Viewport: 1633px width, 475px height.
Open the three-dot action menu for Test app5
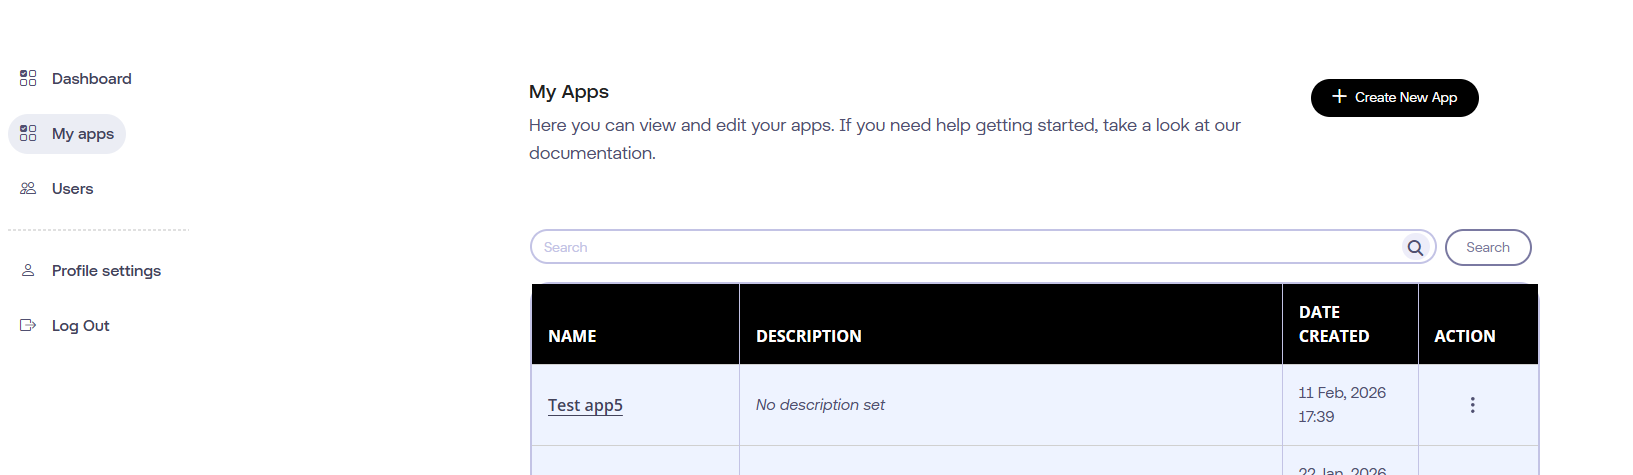click(1472, 405)
